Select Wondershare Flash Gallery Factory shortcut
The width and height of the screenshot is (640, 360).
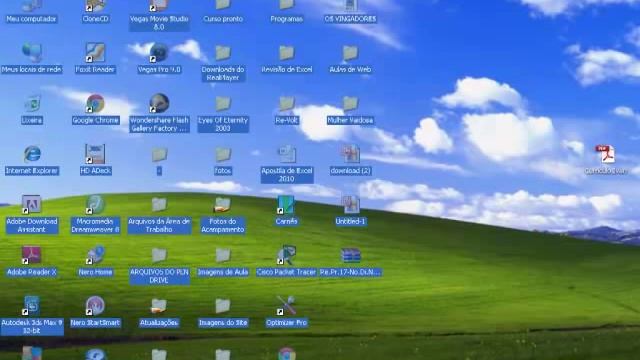(159, 104)
